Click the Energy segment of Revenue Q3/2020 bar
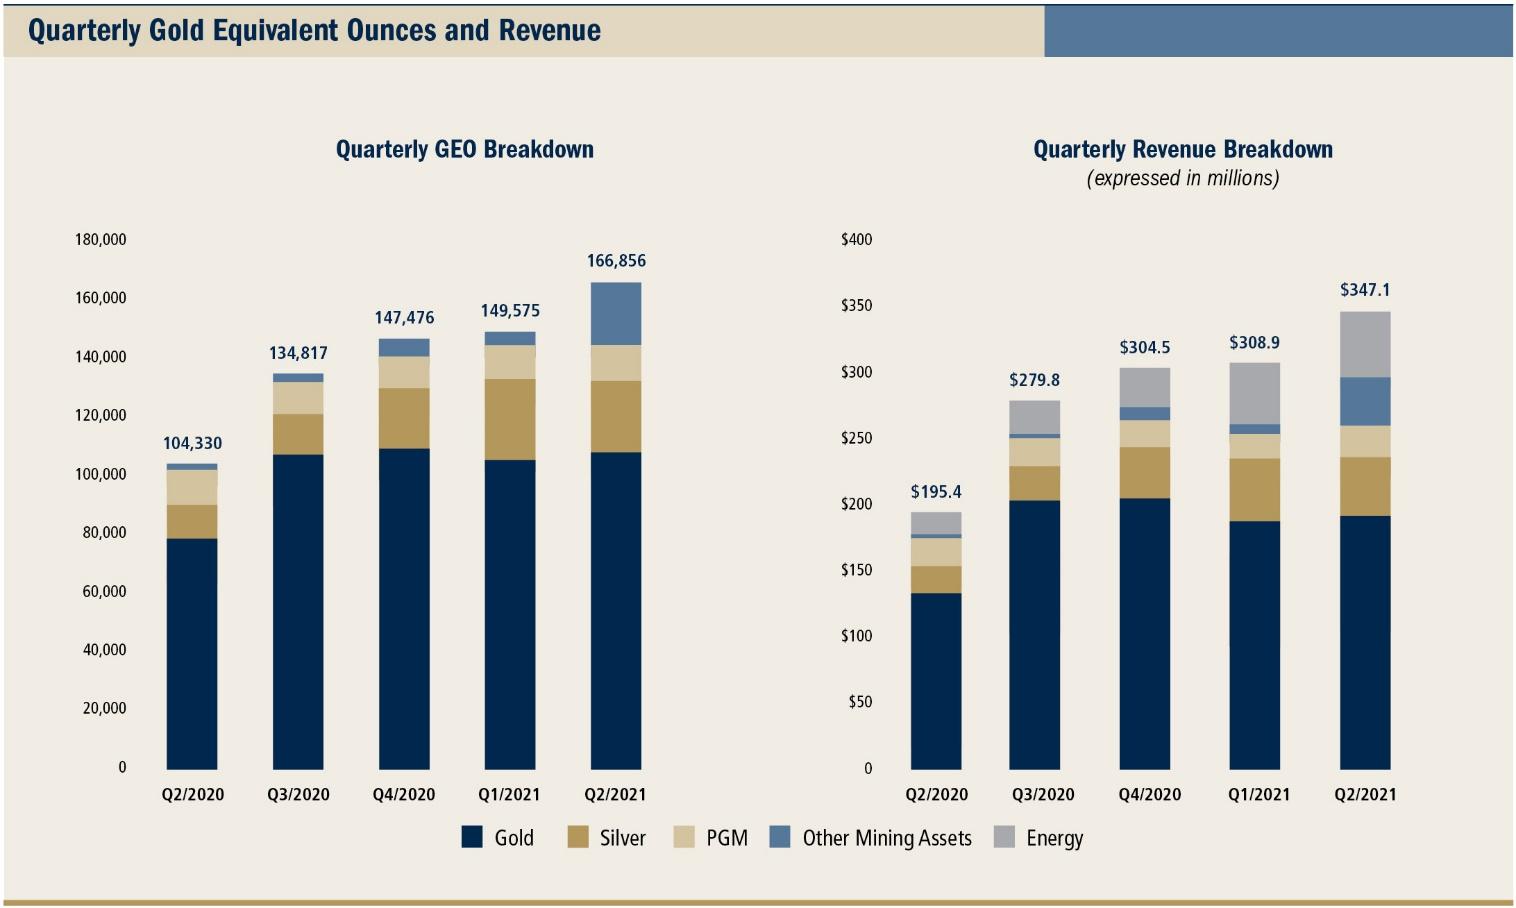1516x908 pixels. tap(1035, 418)
